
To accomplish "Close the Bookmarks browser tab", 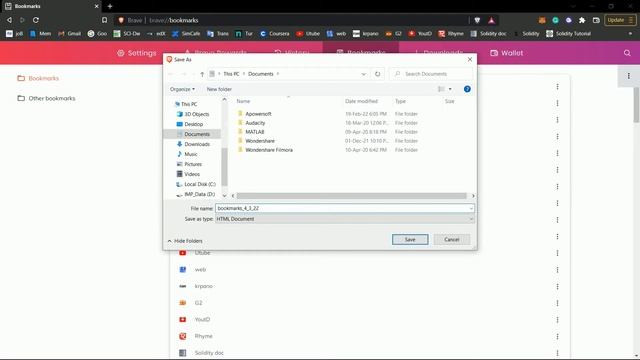I will tap(96, 6).
